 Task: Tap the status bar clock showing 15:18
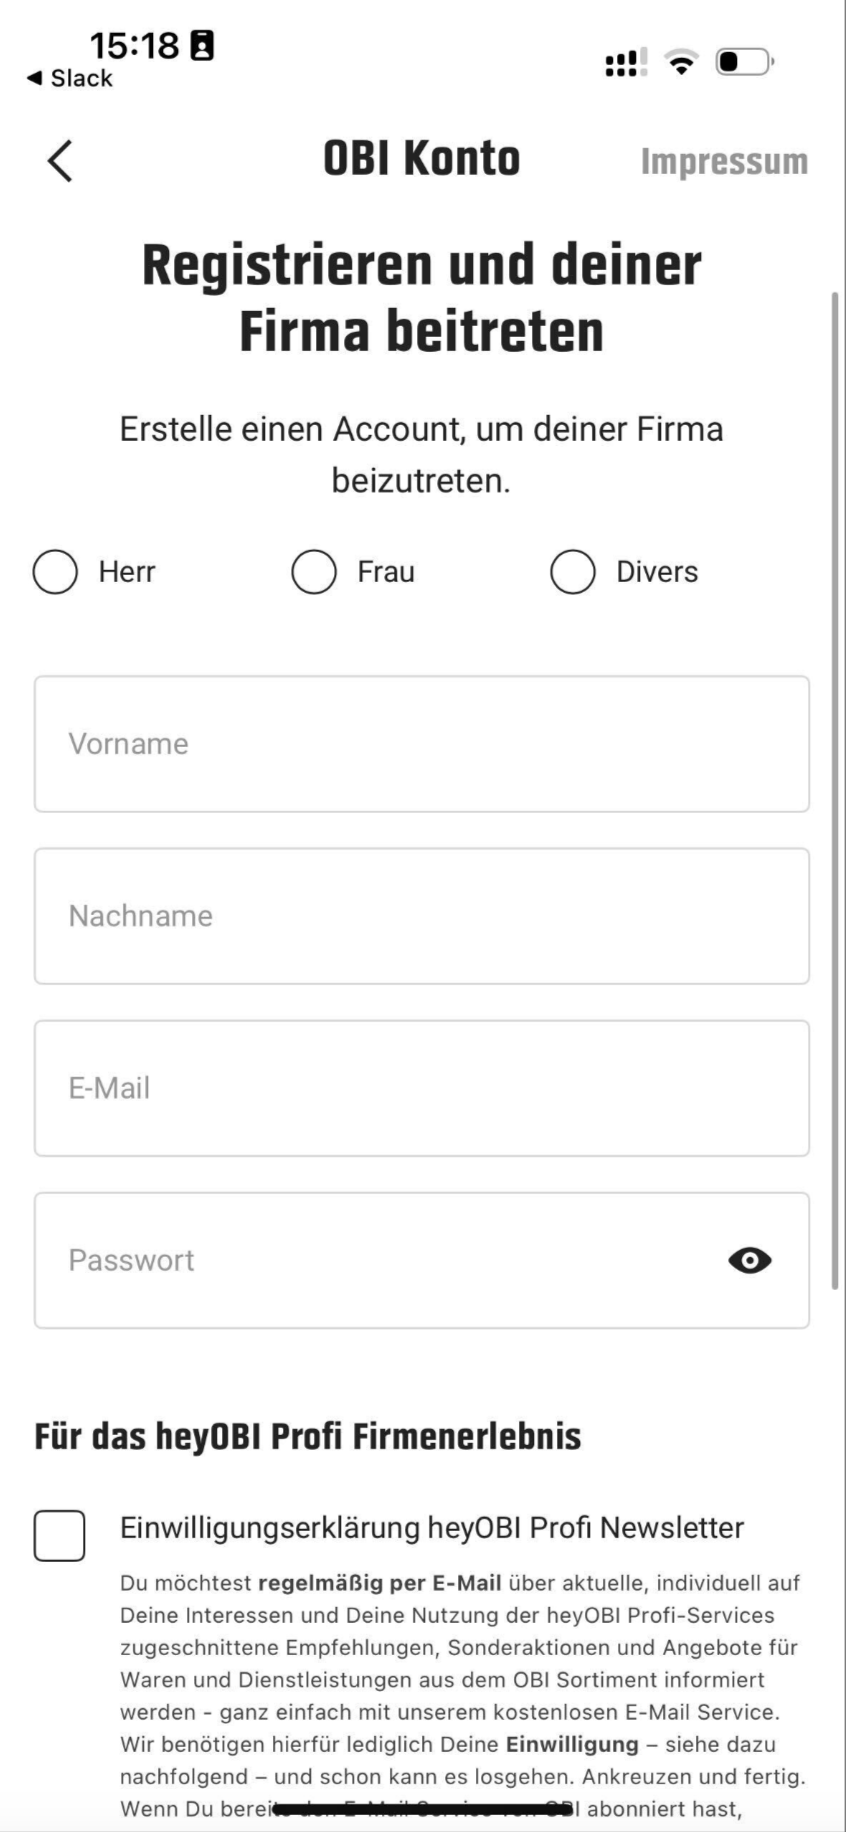pos(134,45)
